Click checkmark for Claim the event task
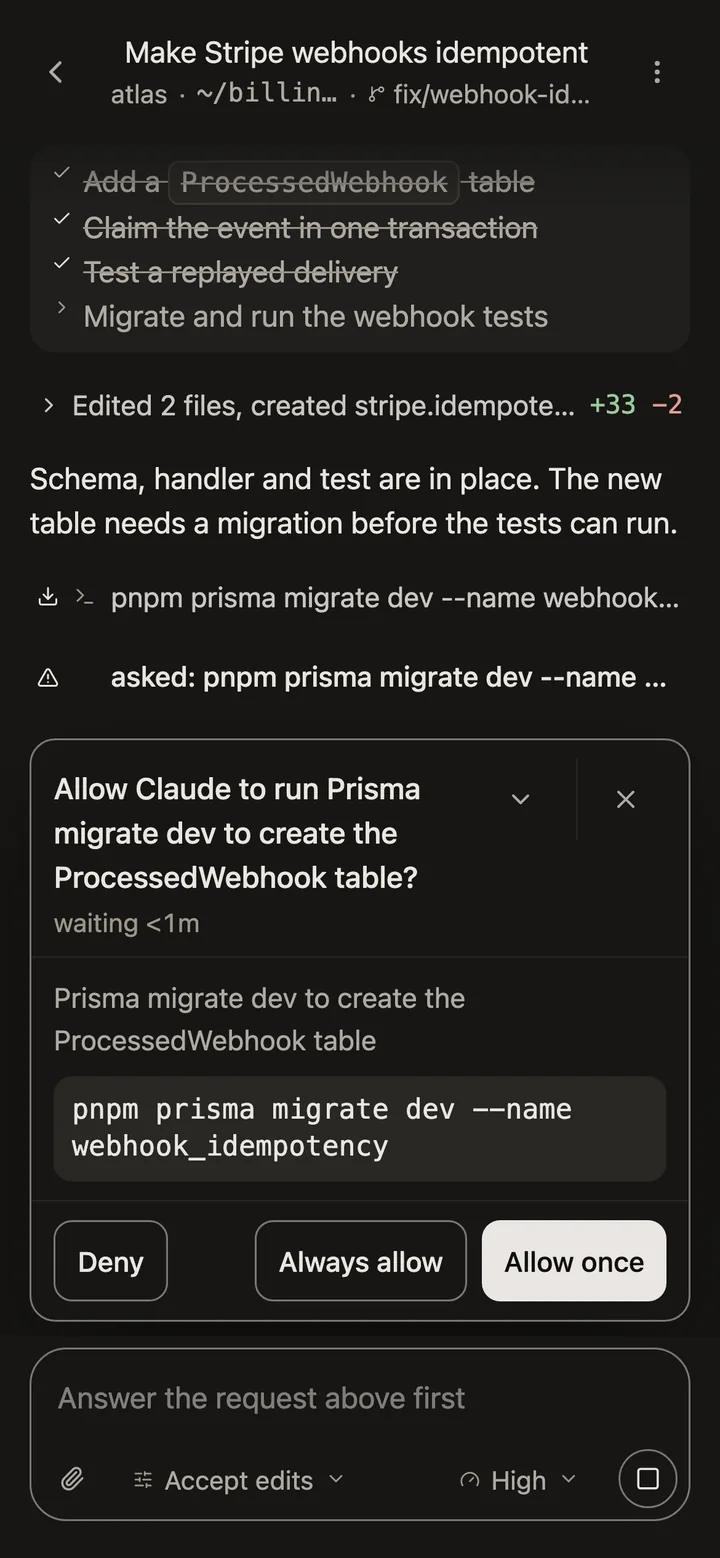The height and width of the screenshot is (1558, 720). coord(62,219)
